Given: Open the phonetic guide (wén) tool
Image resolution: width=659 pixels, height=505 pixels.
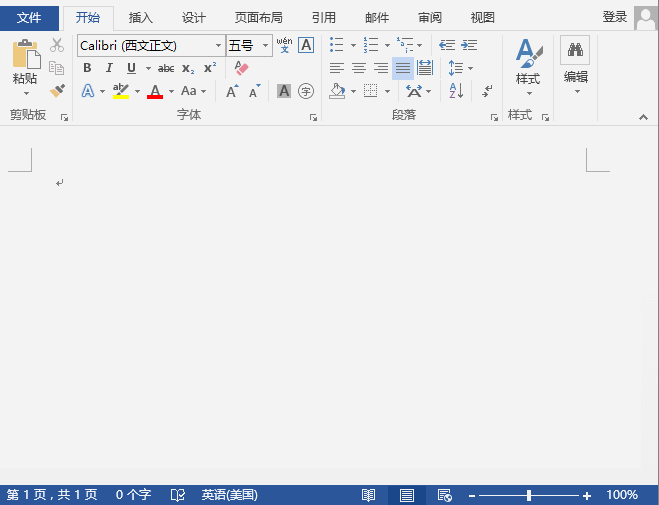Looking at the screenshot, I should coord(285,45).
